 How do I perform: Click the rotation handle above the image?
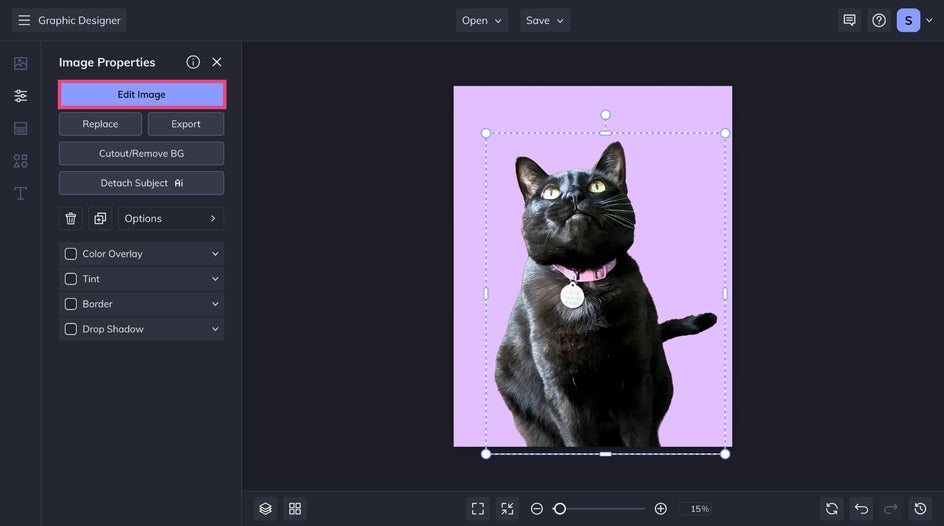coord(605,115)
